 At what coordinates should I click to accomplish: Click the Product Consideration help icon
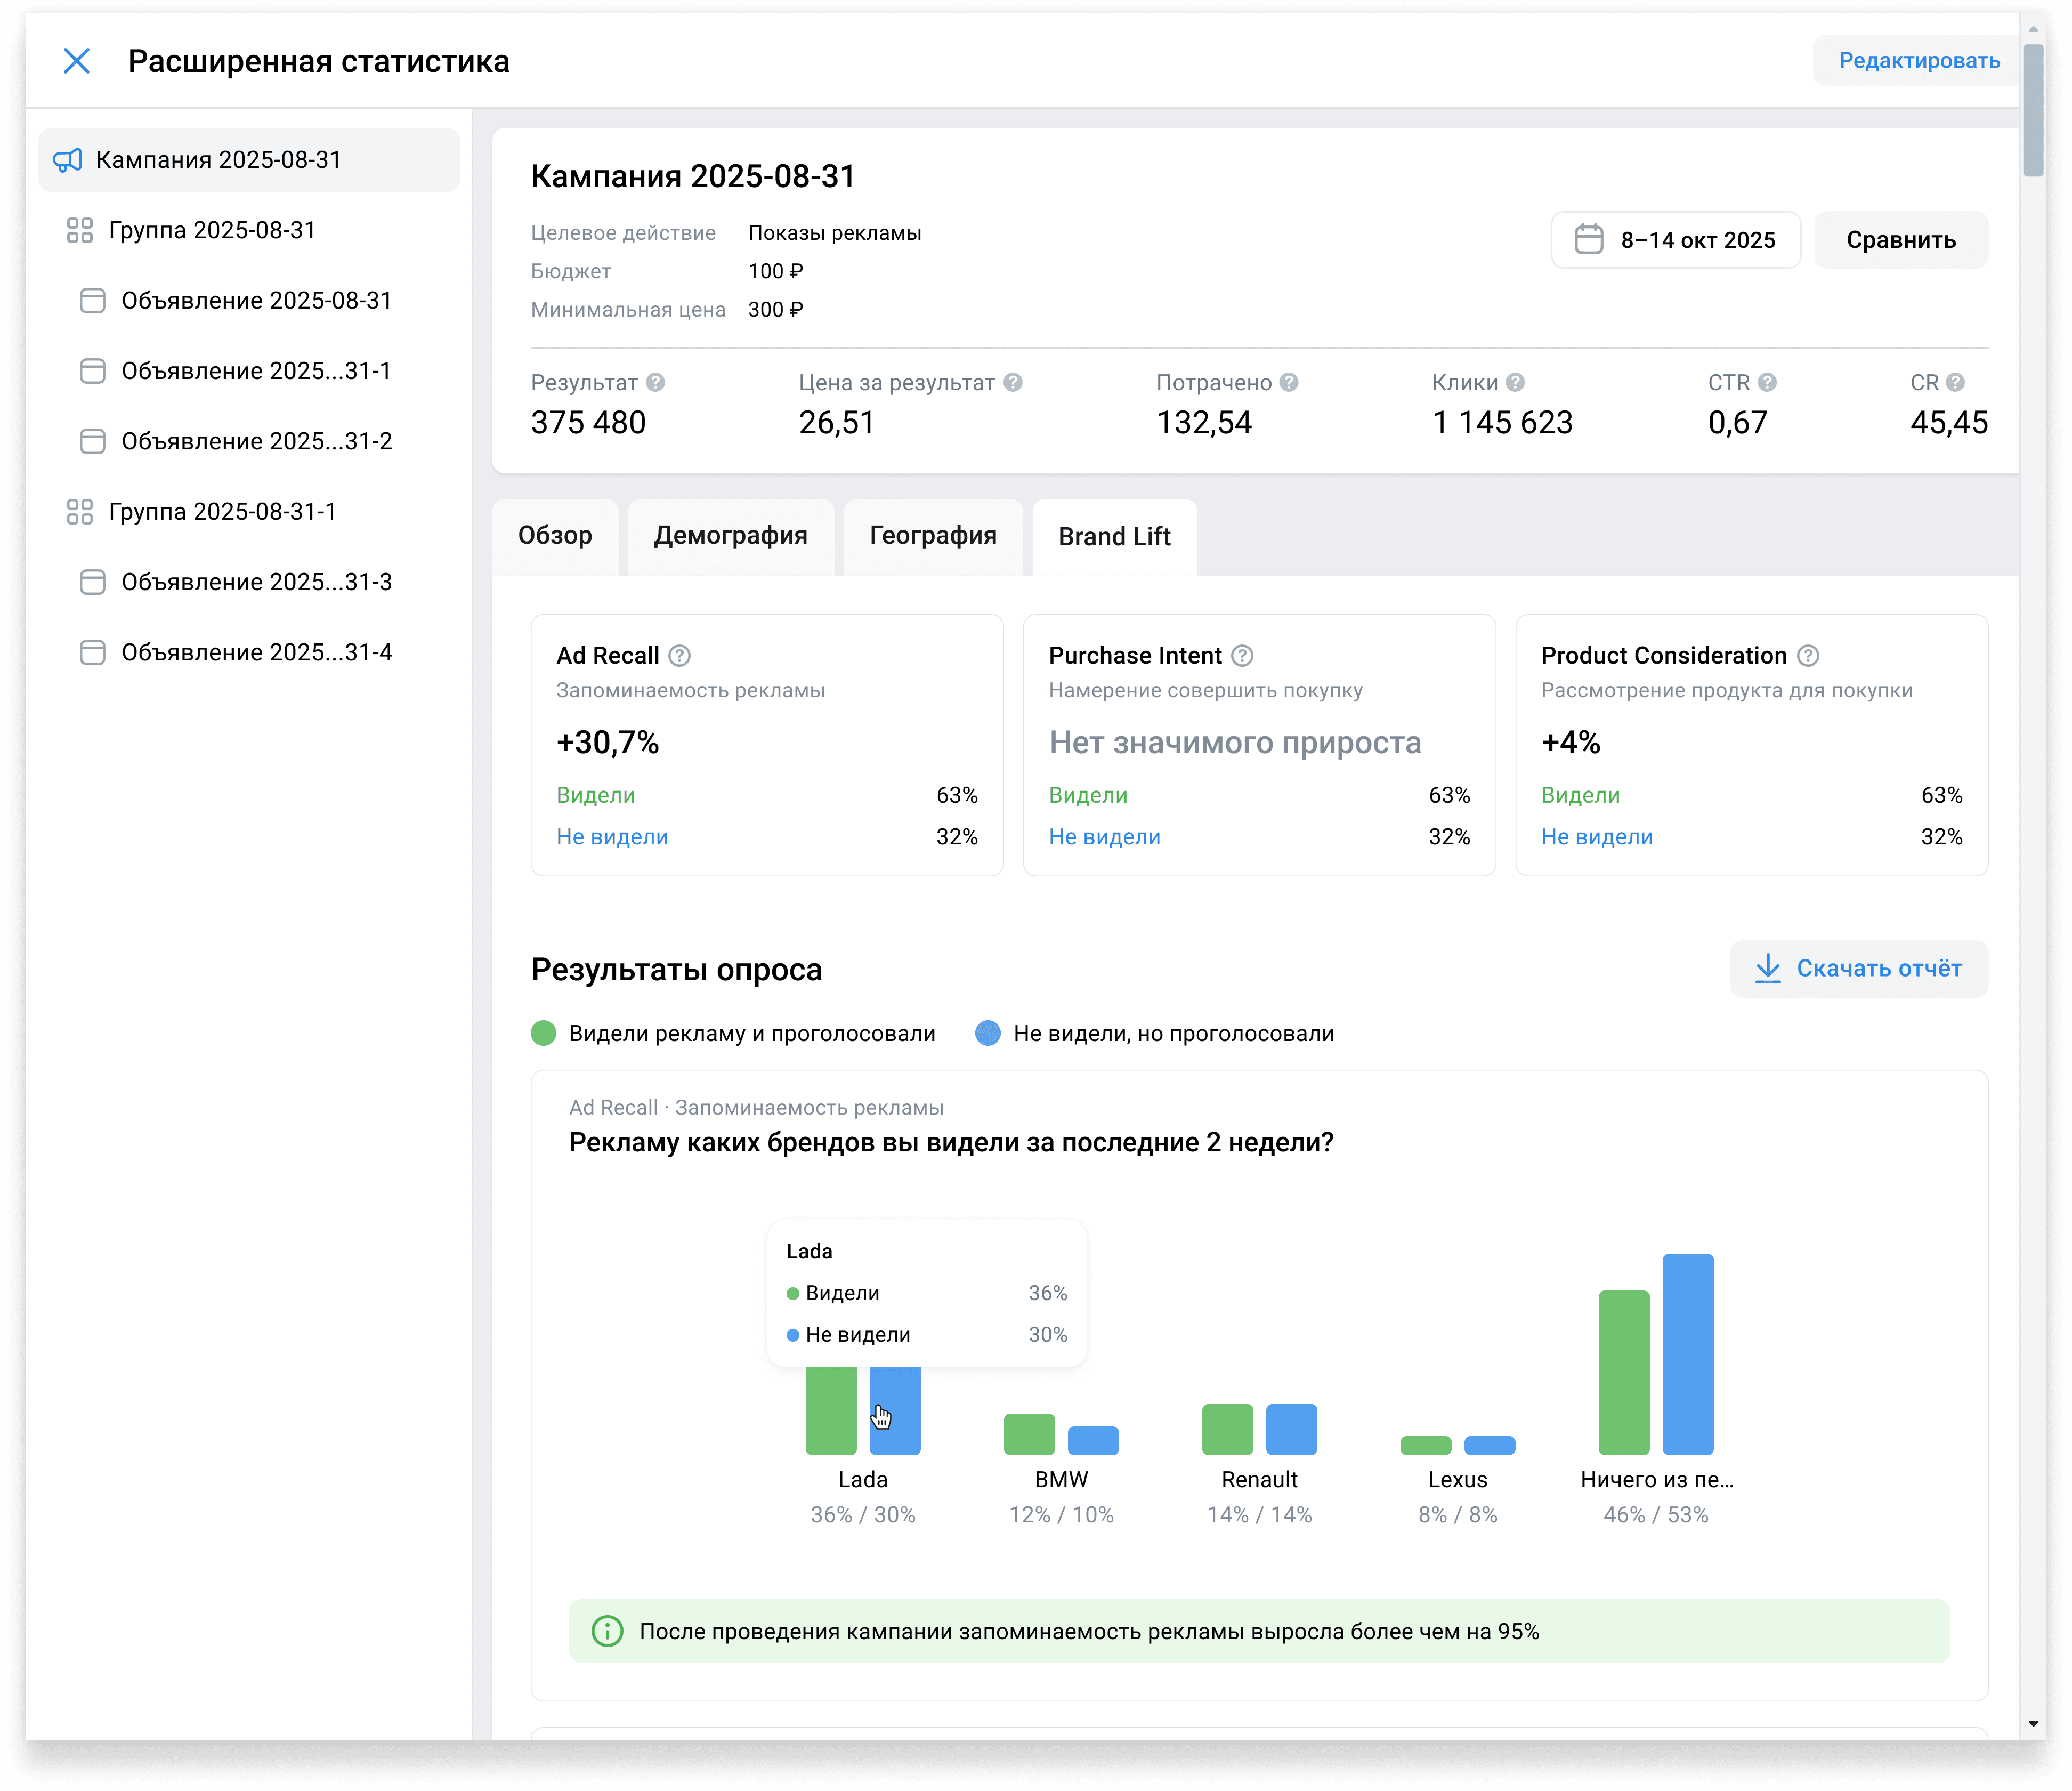click(x=1807, y=655)
